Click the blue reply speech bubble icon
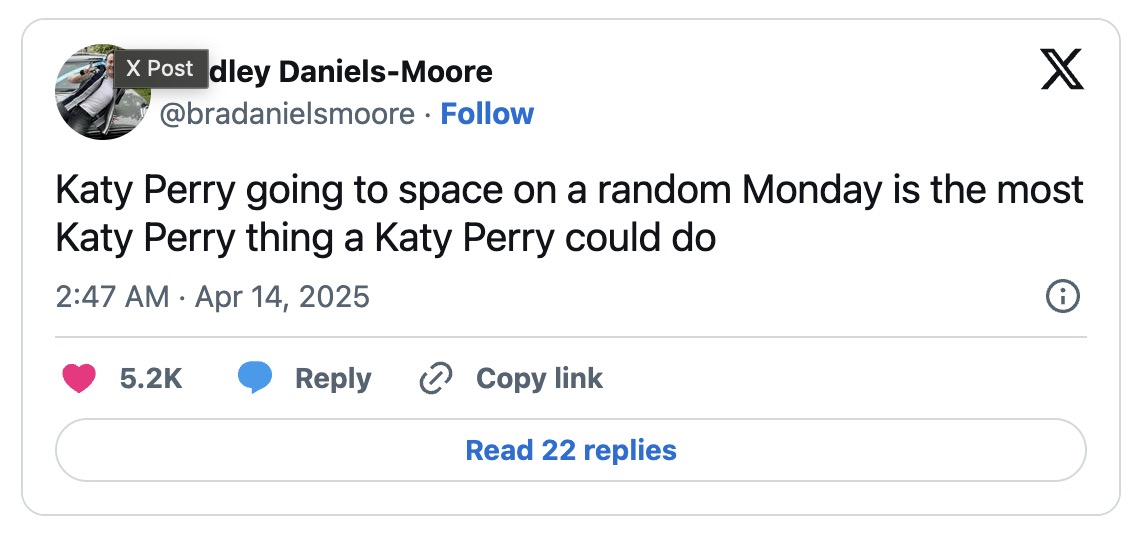Screen dimensions: 1146x542 [255, 378]
